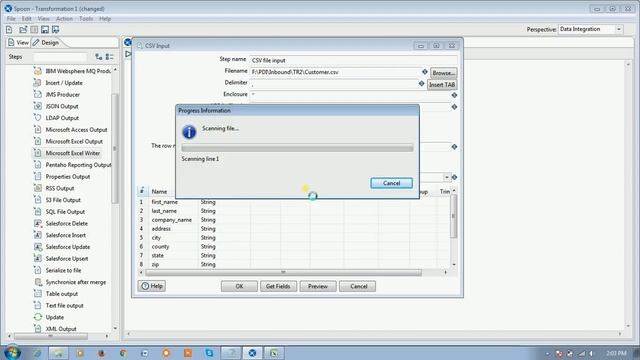This screenshot has height=360, width=640.
Task: Click the taskbar clock
Action: (x=616, y=353)
